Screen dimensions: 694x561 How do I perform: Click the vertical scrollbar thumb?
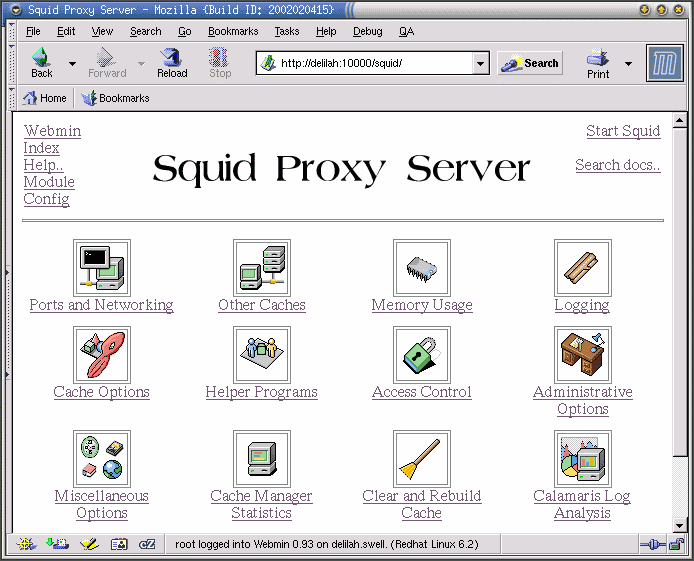(x=680, y=292)
